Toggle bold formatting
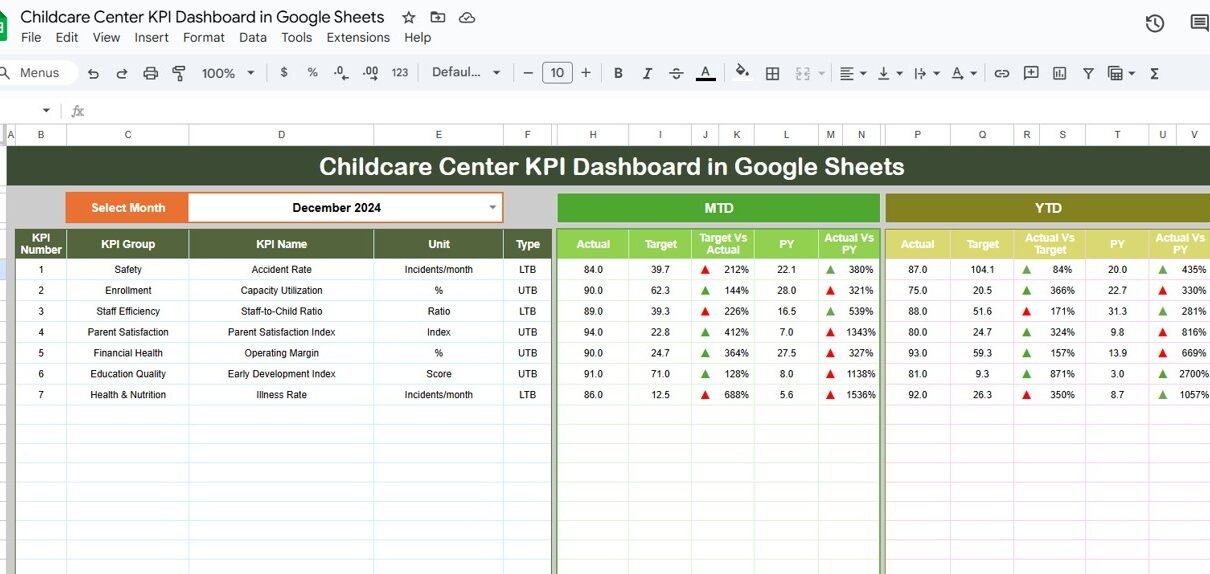The width and height of the screenshot is (1210, 574). coord(618,73)
